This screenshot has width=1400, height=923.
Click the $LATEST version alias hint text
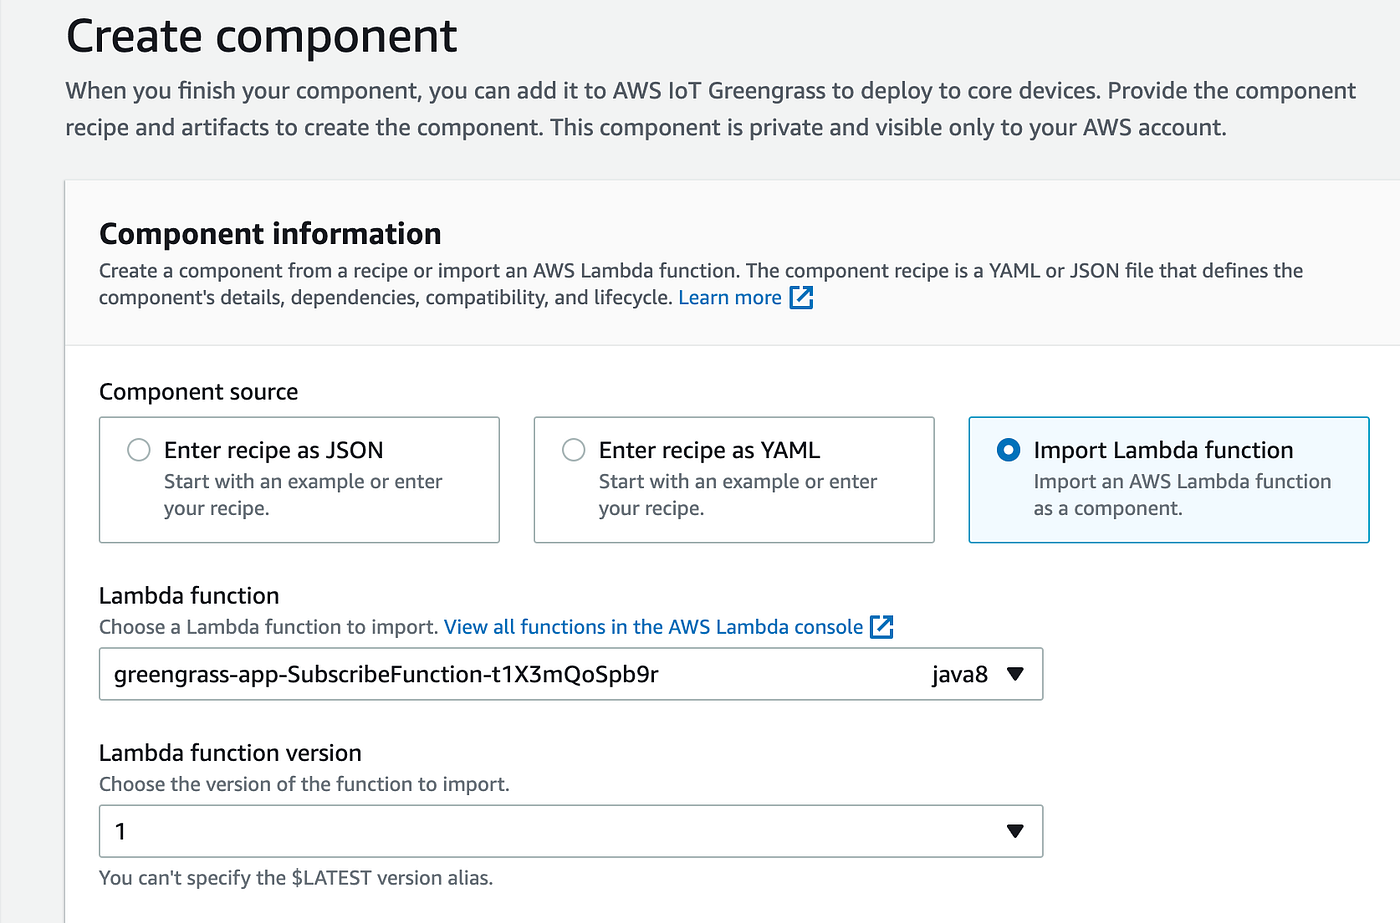(x=296, y=878)
